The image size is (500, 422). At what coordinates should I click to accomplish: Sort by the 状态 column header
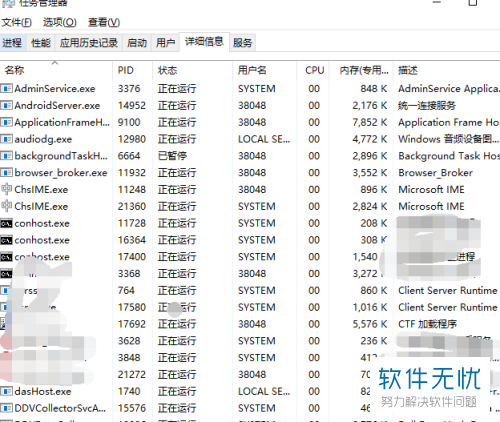click(x=192, y=70)
